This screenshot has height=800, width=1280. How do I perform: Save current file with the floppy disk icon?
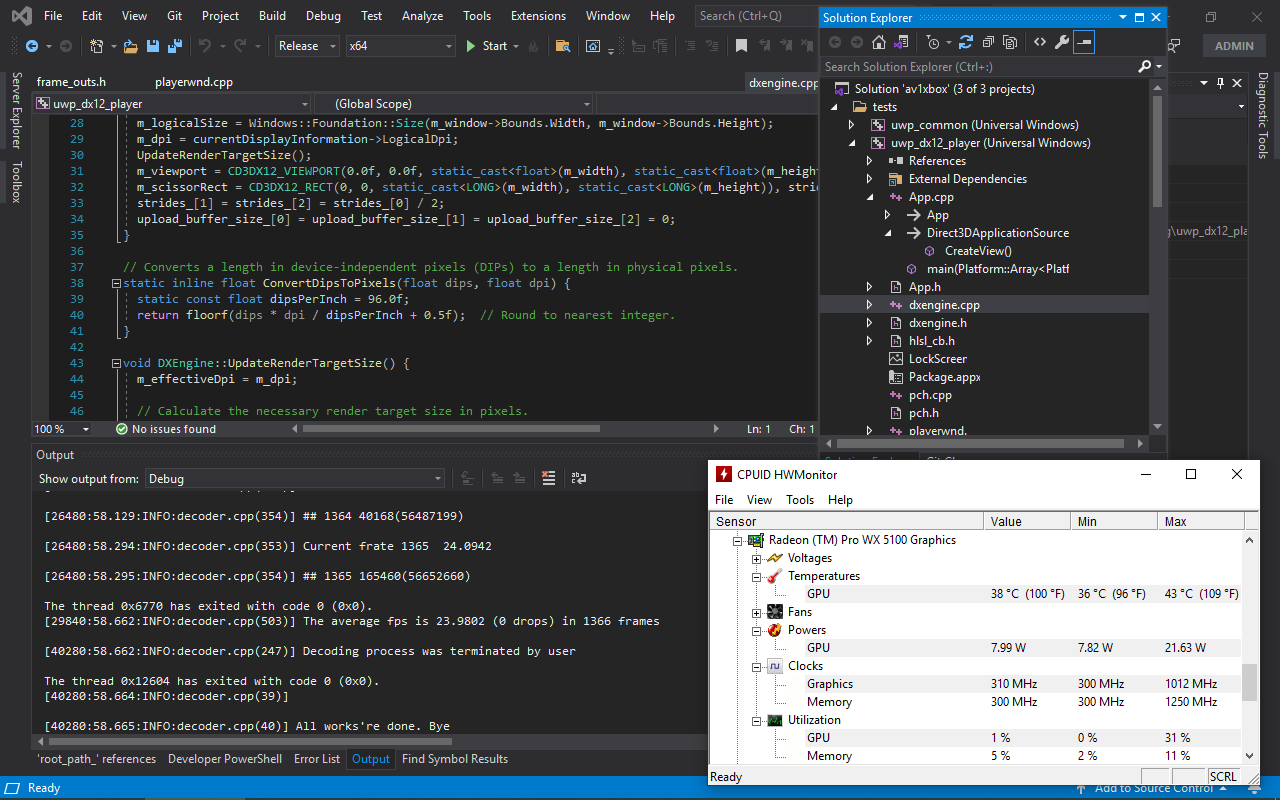pos(153,46)
